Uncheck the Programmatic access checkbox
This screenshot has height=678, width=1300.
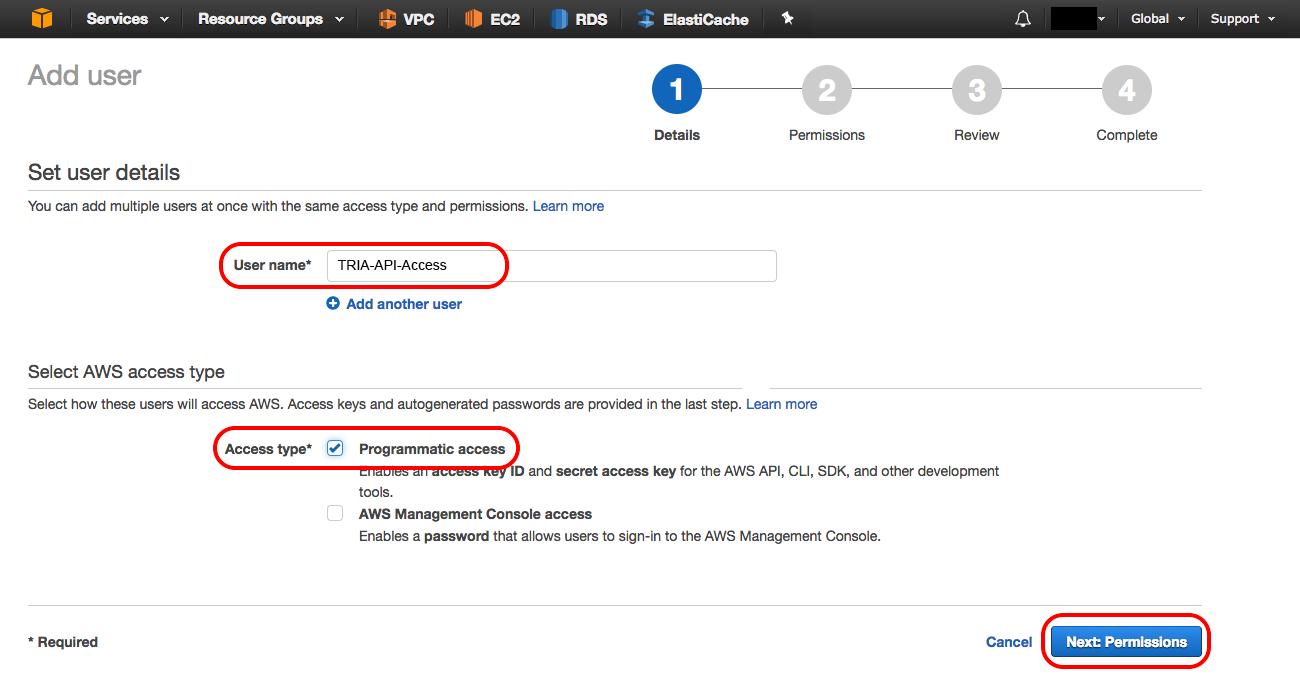(x=335, y=448)
